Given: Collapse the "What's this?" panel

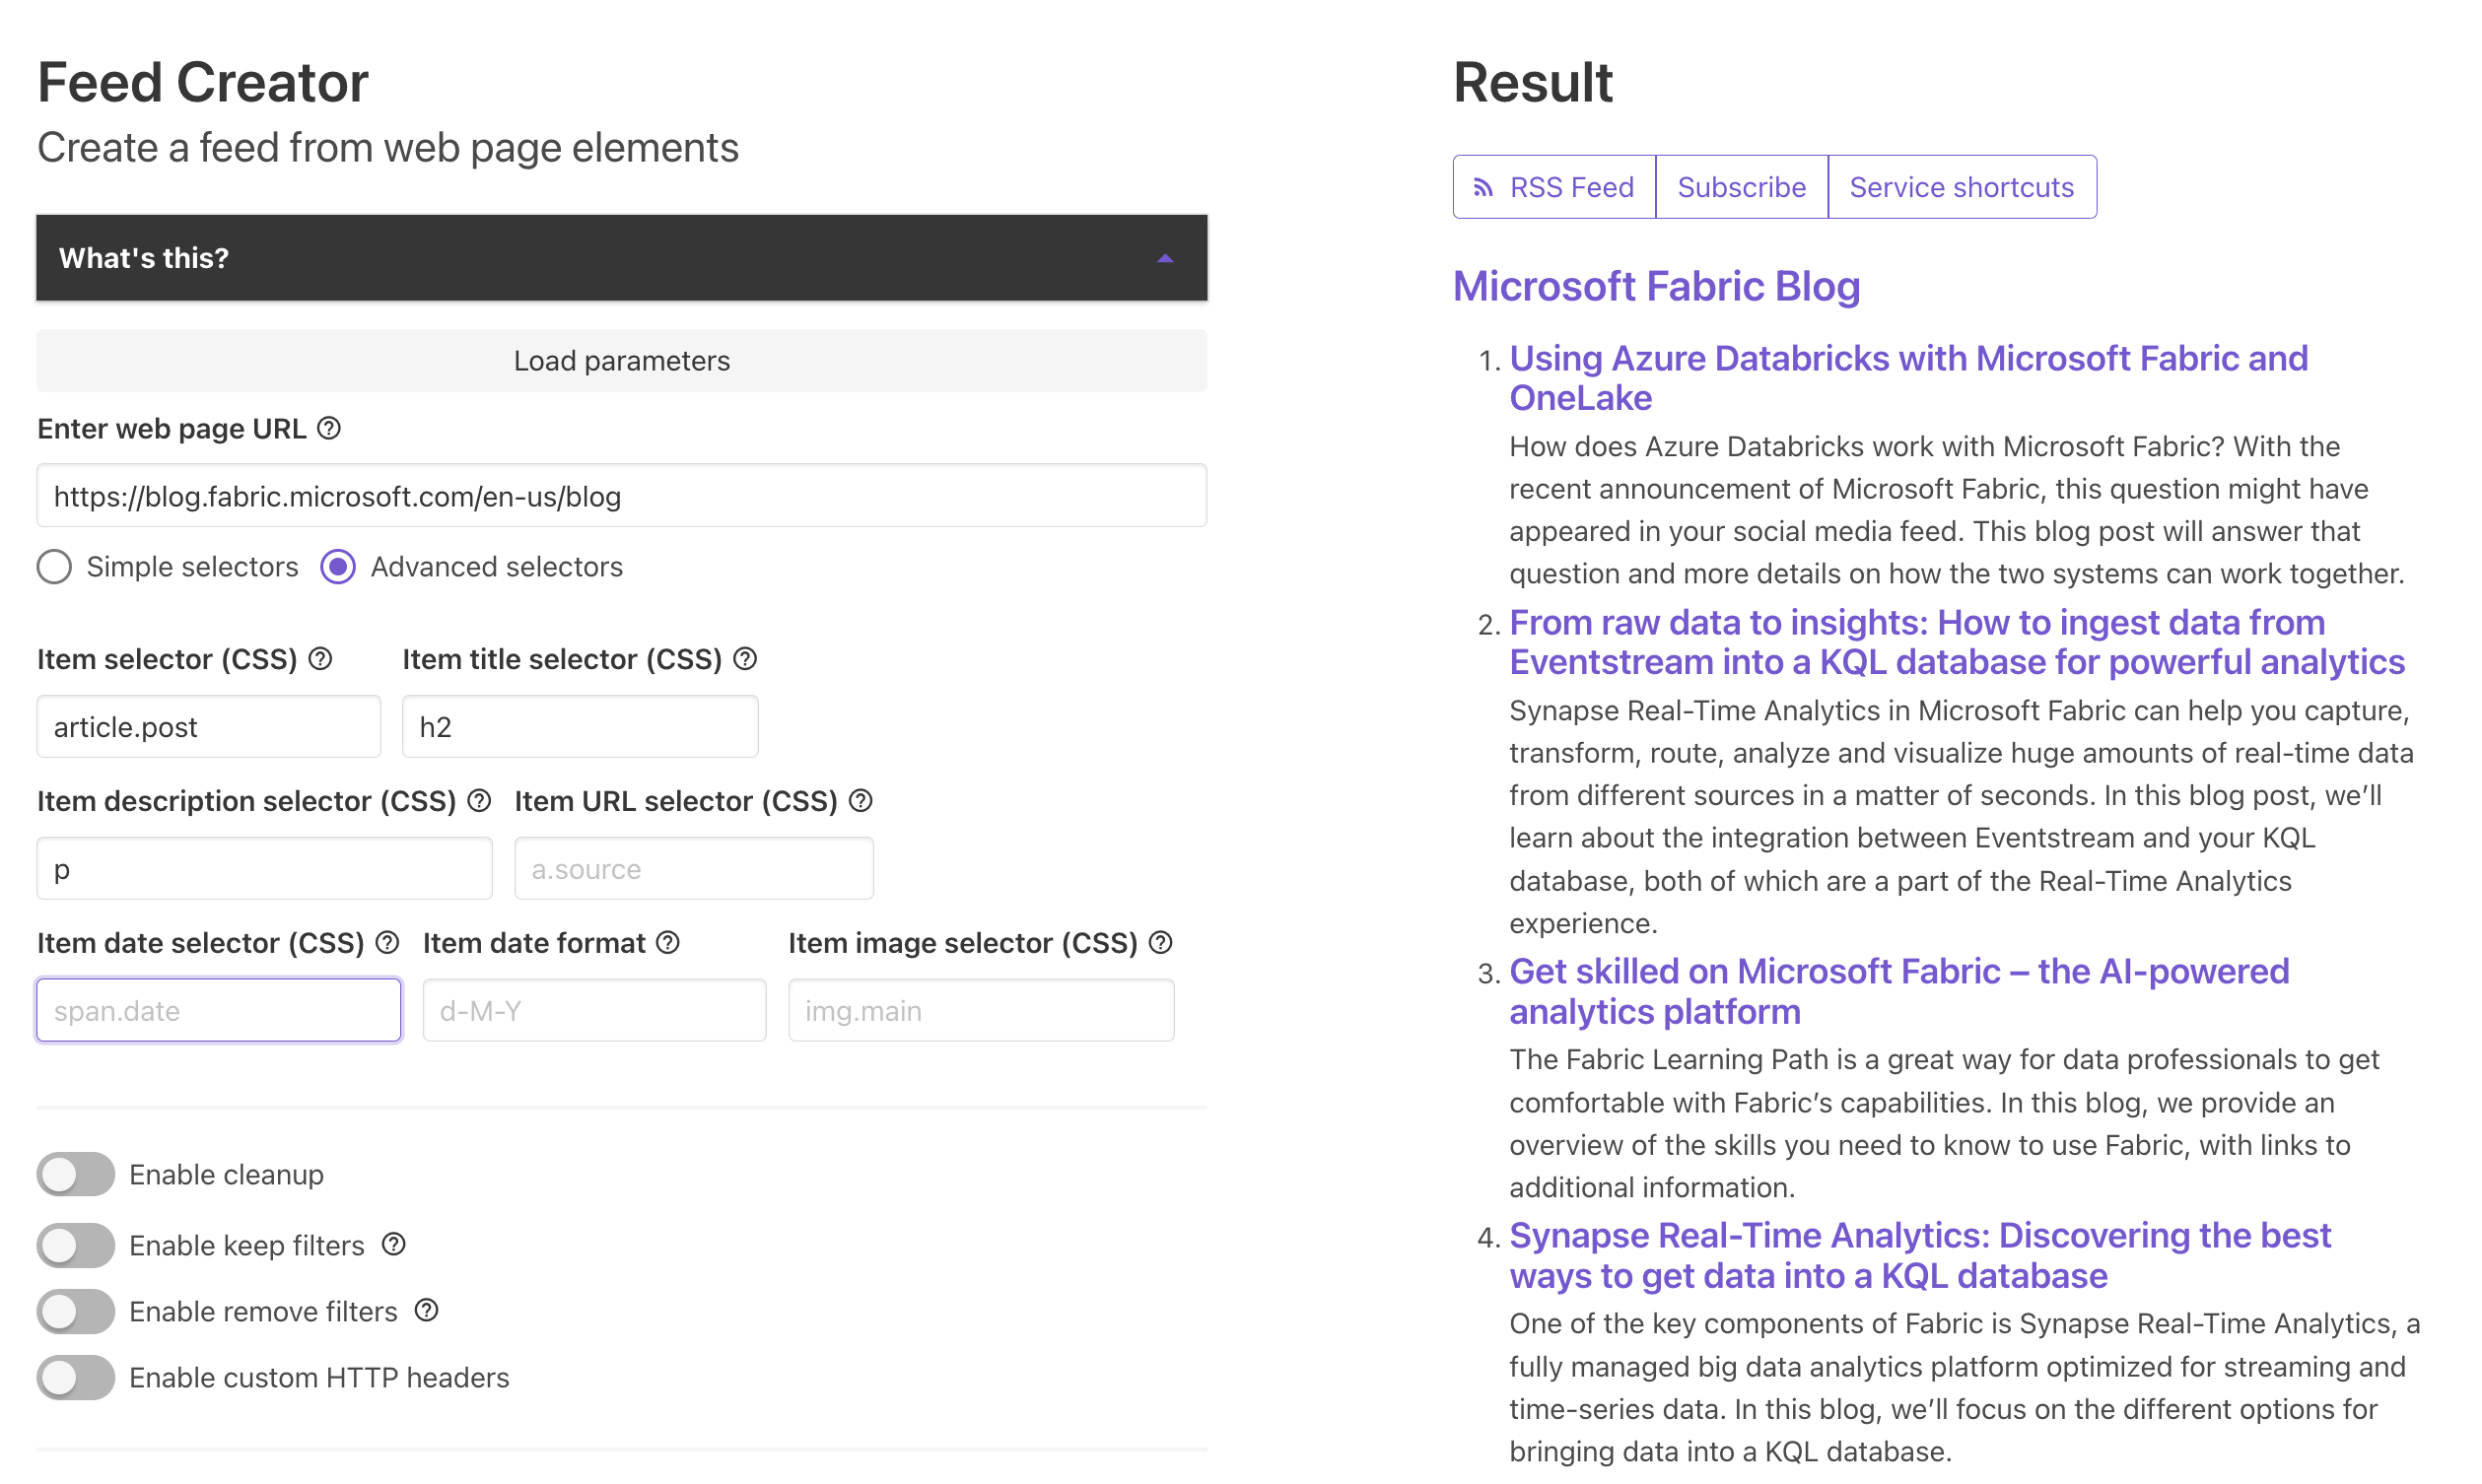Looking at the screenshot, I should [x=1166, y=258].
